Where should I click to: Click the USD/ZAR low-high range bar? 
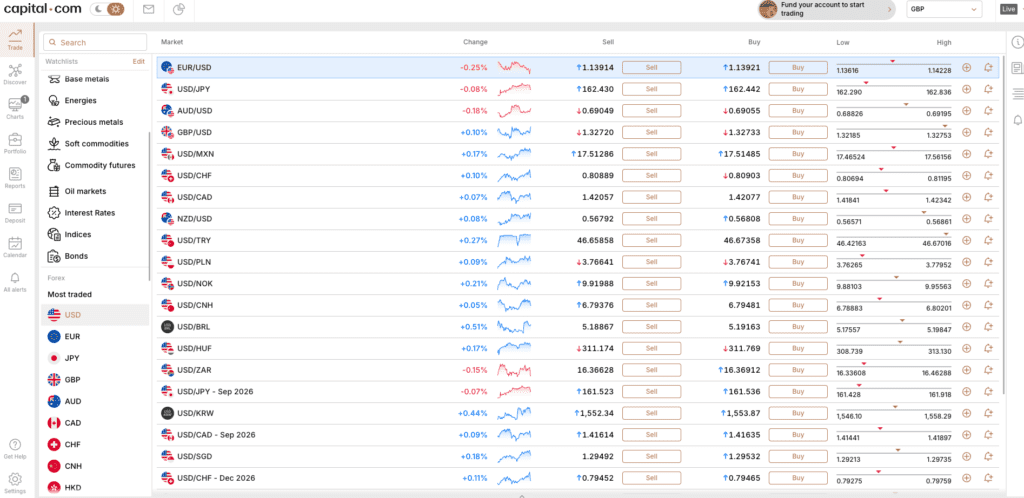point(894,367)
